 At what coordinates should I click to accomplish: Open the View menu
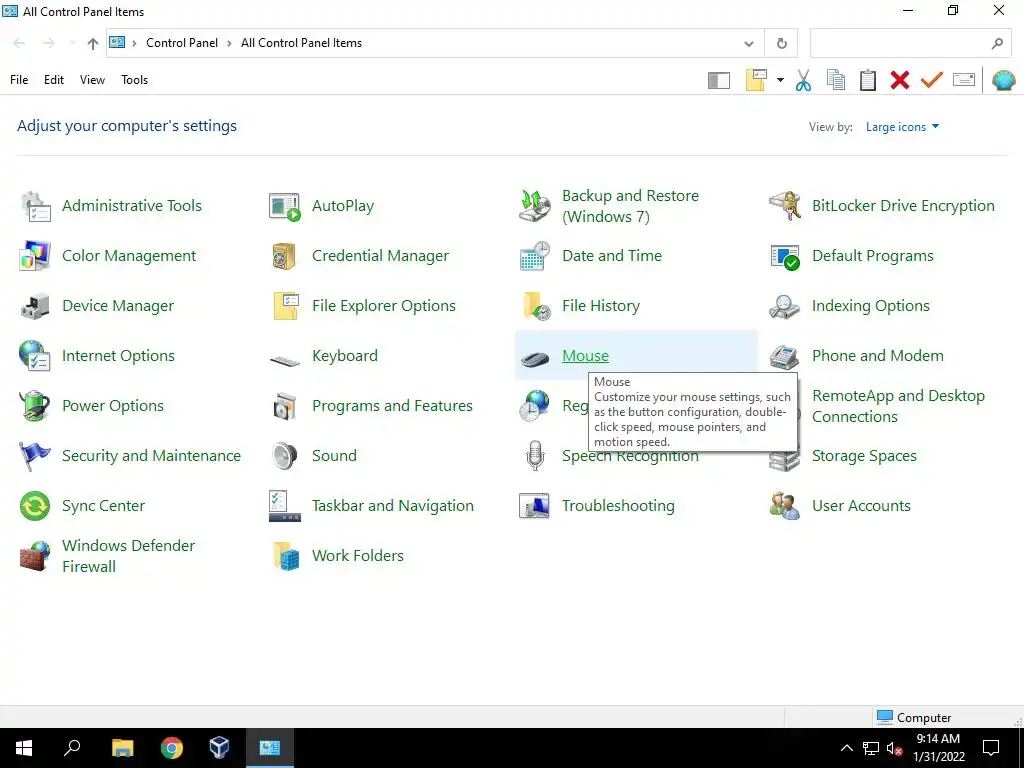pos(92,80)
